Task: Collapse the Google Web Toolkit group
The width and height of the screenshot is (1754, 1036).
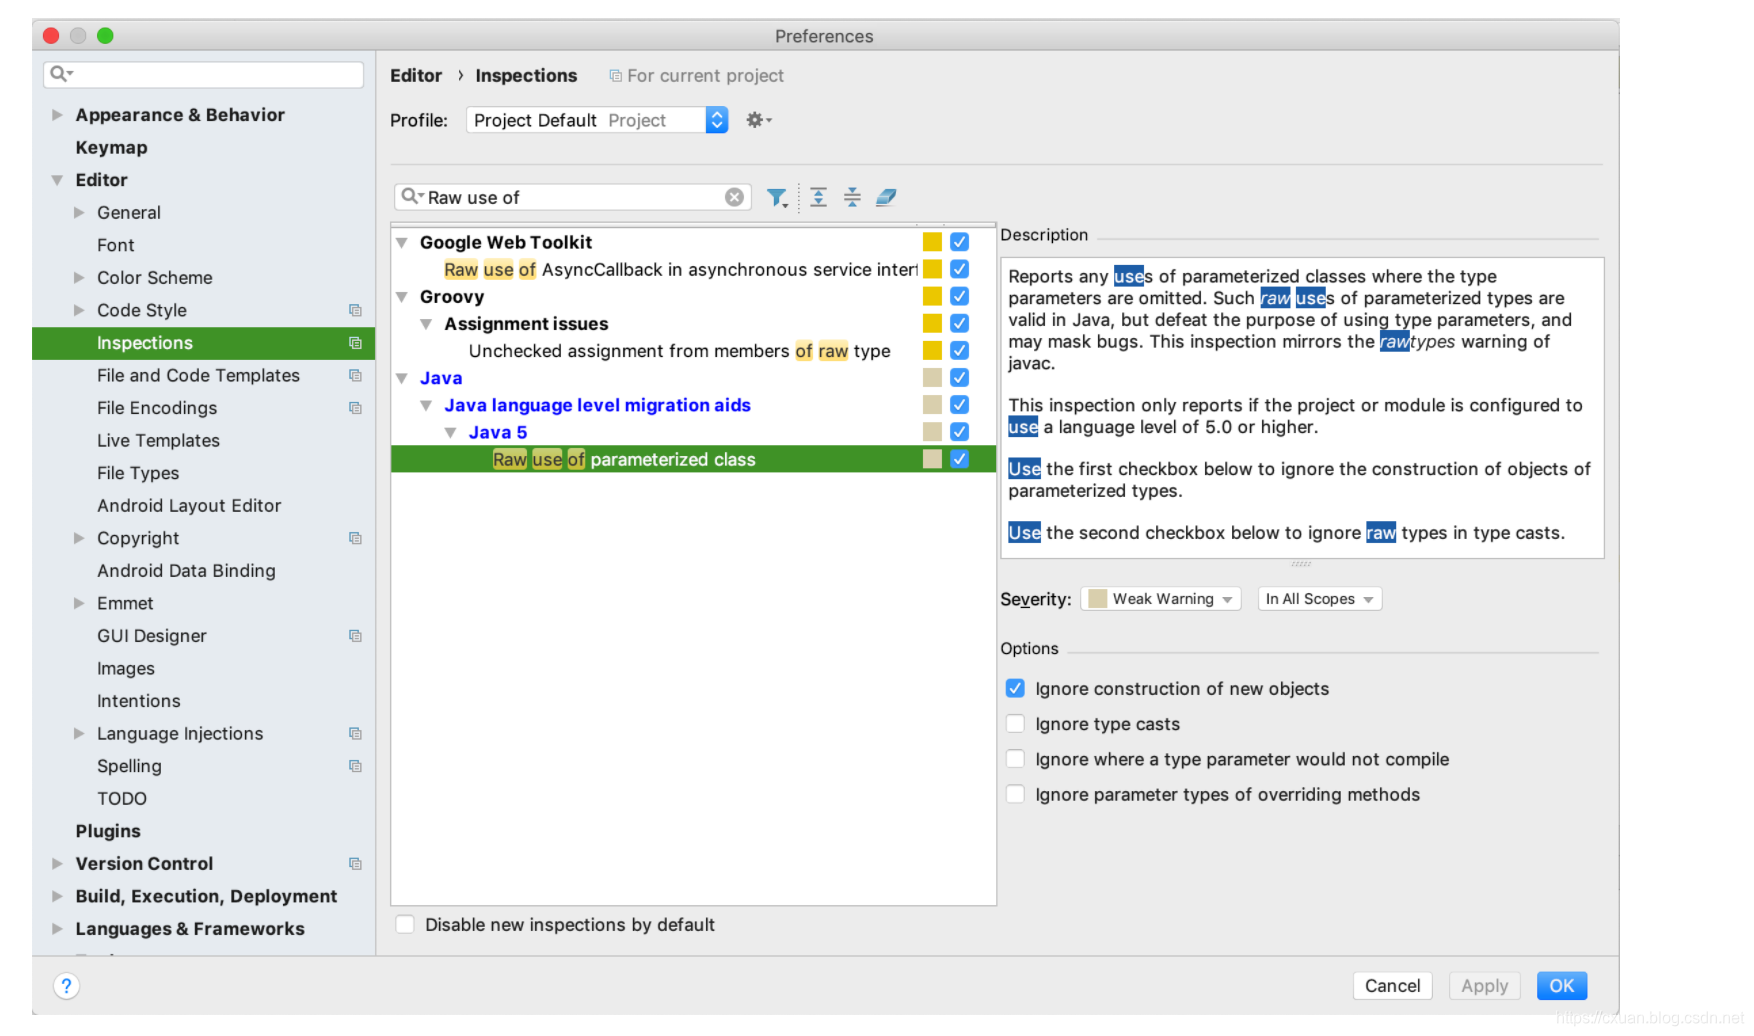Action: pos(402,243)
